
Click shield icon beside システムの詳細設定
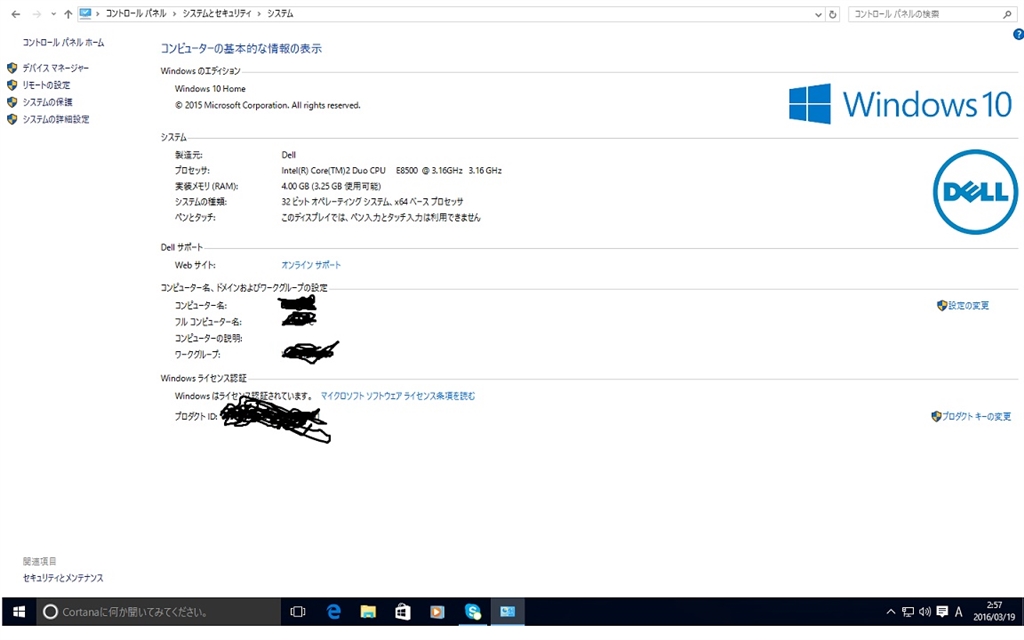(12, 119)
